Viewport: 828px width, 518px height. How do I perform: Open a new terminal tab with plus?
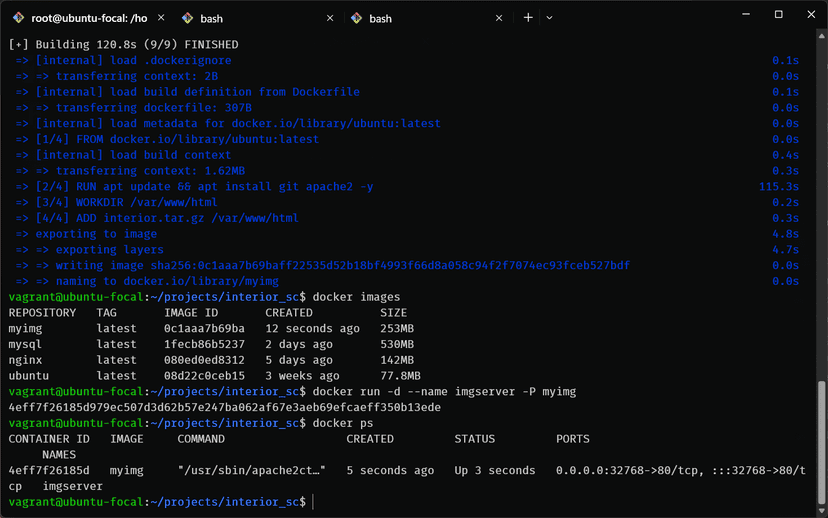(x=528, y=18)
